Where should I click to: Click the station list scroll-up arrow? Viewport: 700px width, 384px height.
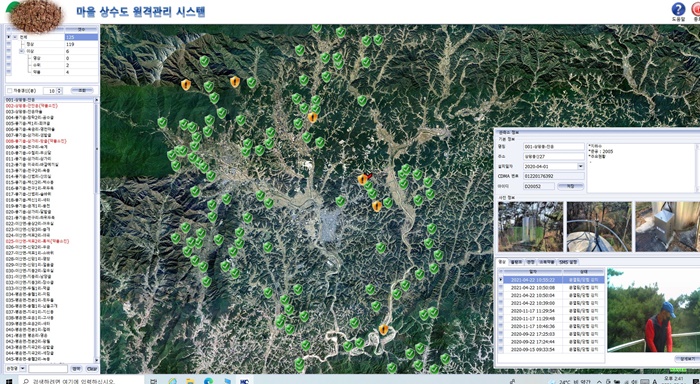[96, 100]
